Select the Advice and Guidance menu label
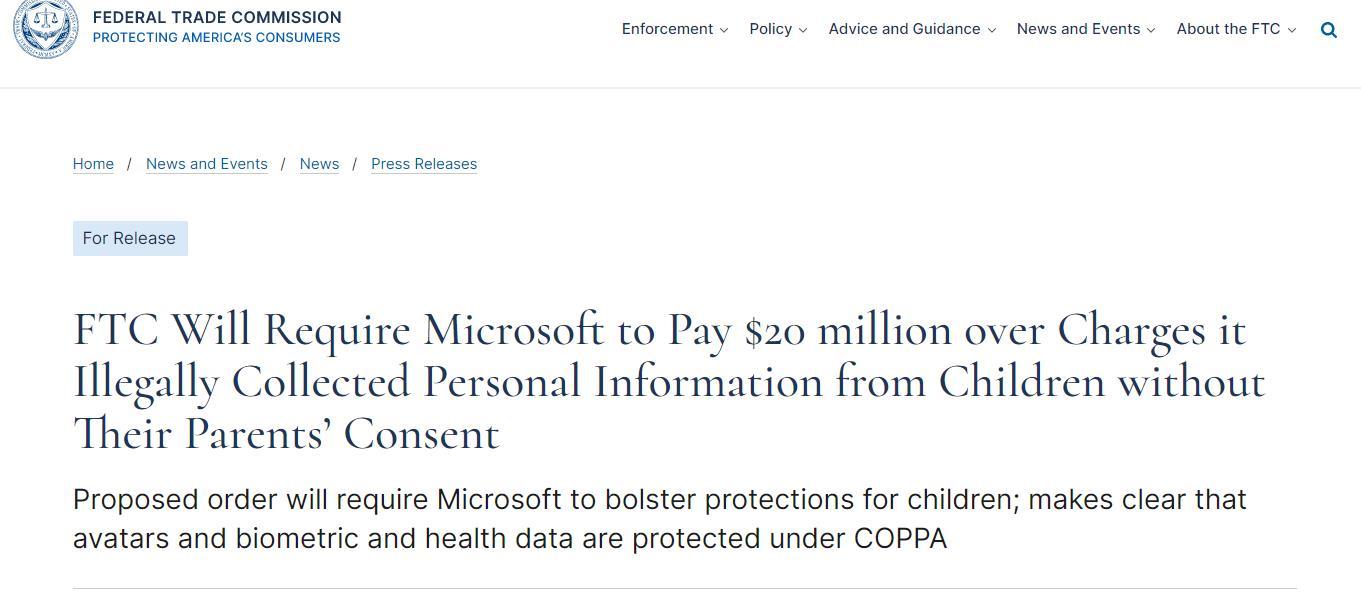Image resolution: width=1361 pixels, height=606 pixels. pyautogui.click(x=904, y=29)
